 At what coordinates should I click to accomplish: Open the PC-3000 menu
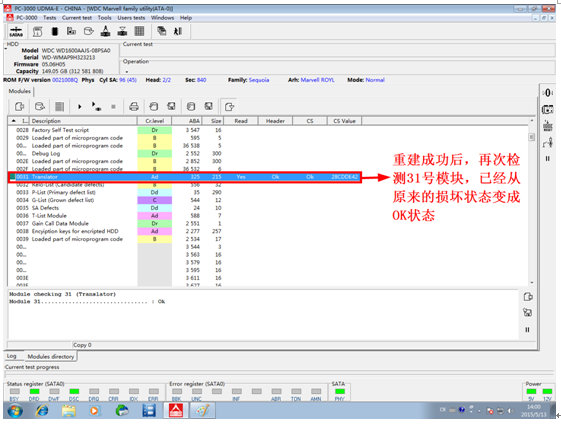(x=26, y=18)
